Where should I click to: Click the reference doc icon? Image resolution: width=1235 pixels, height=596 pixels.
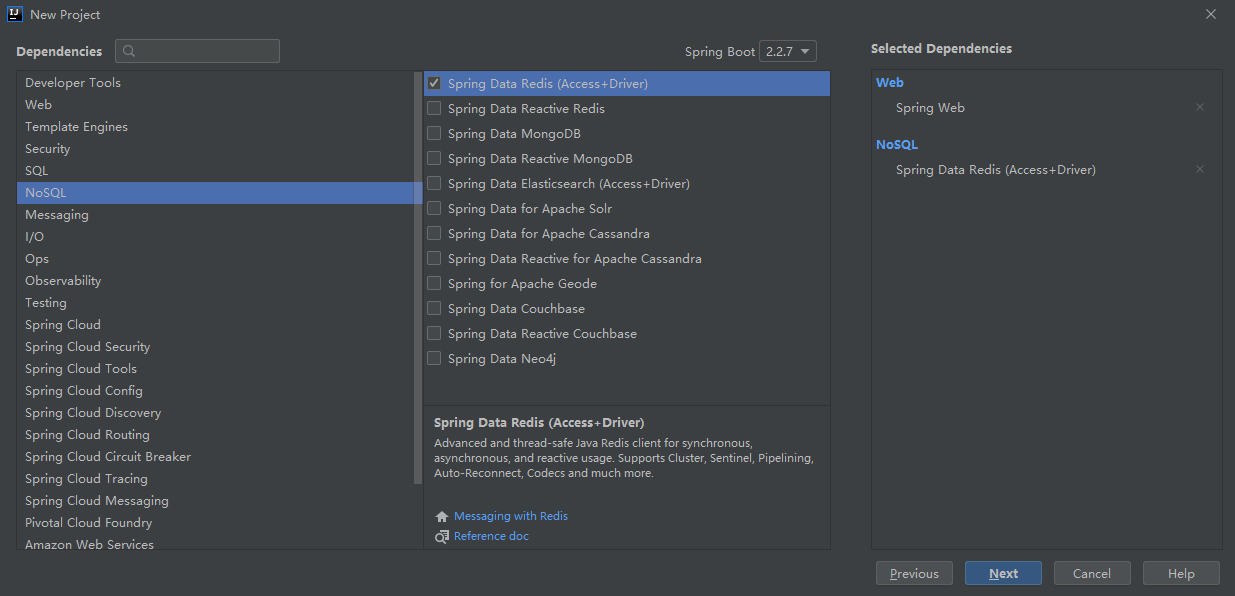[442, 537]
